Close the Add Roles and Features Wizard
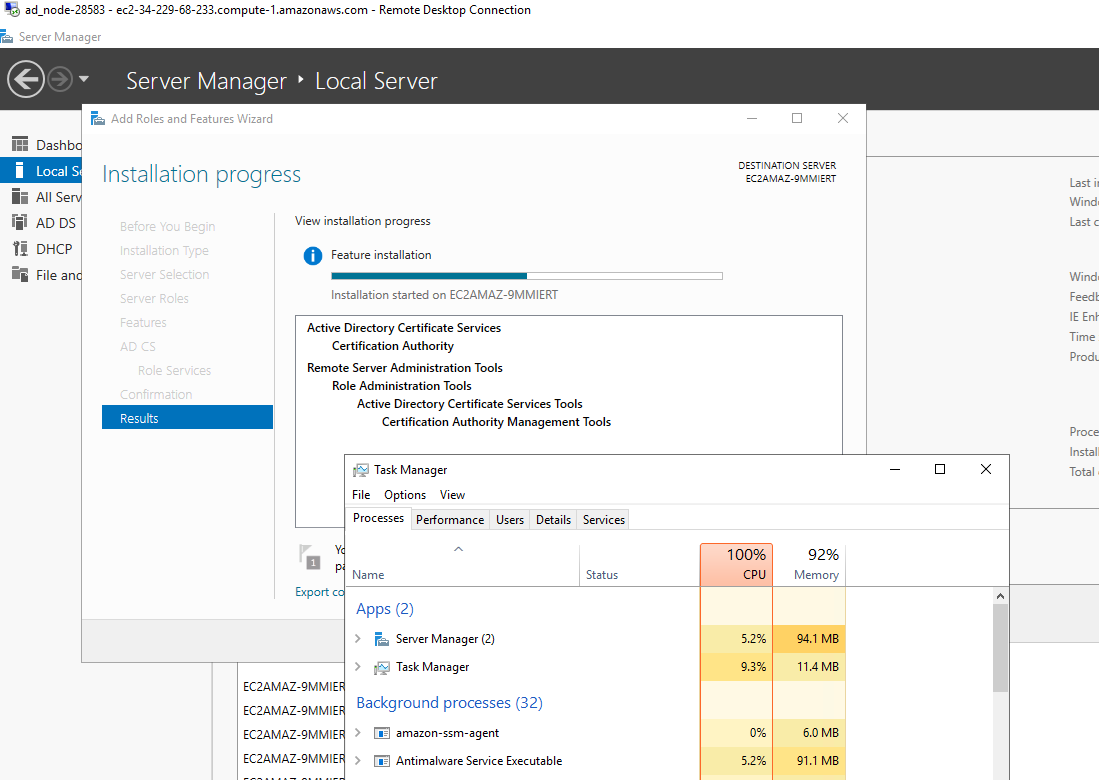The height and width of the screenshot is (780, 1099). (x=842, y=118)
